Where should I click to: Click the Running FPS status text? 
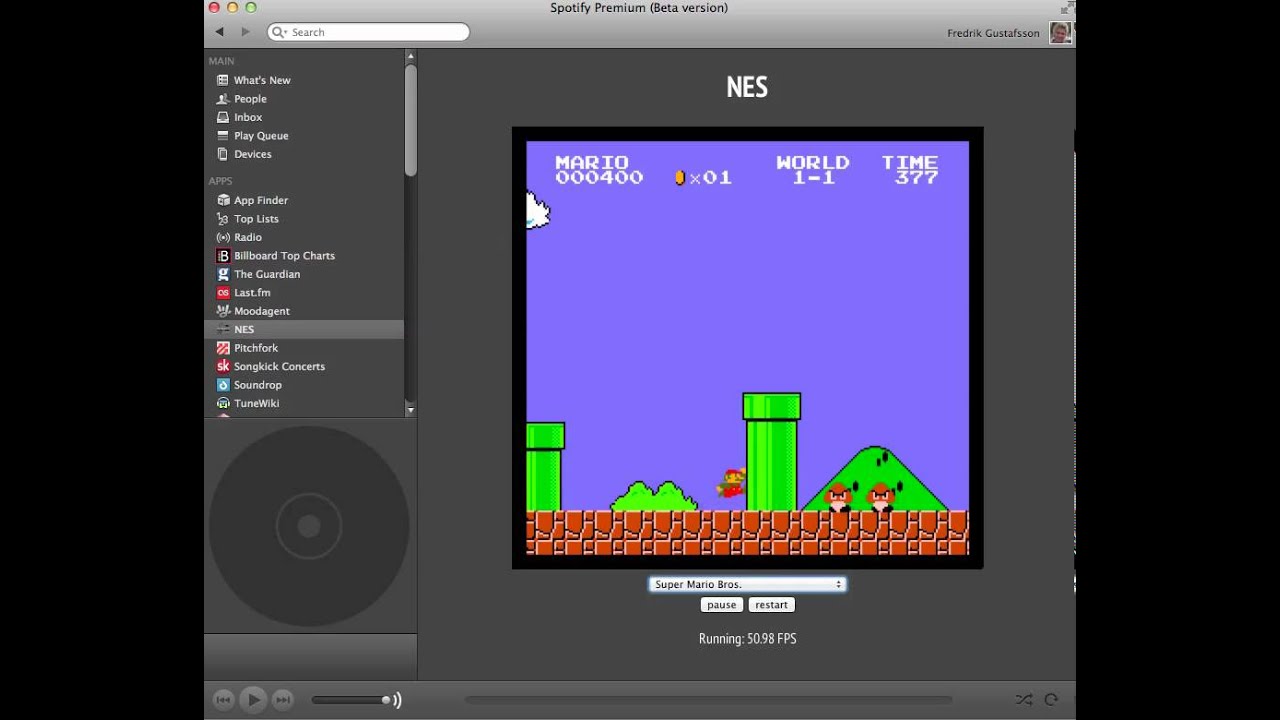(747, 638)
